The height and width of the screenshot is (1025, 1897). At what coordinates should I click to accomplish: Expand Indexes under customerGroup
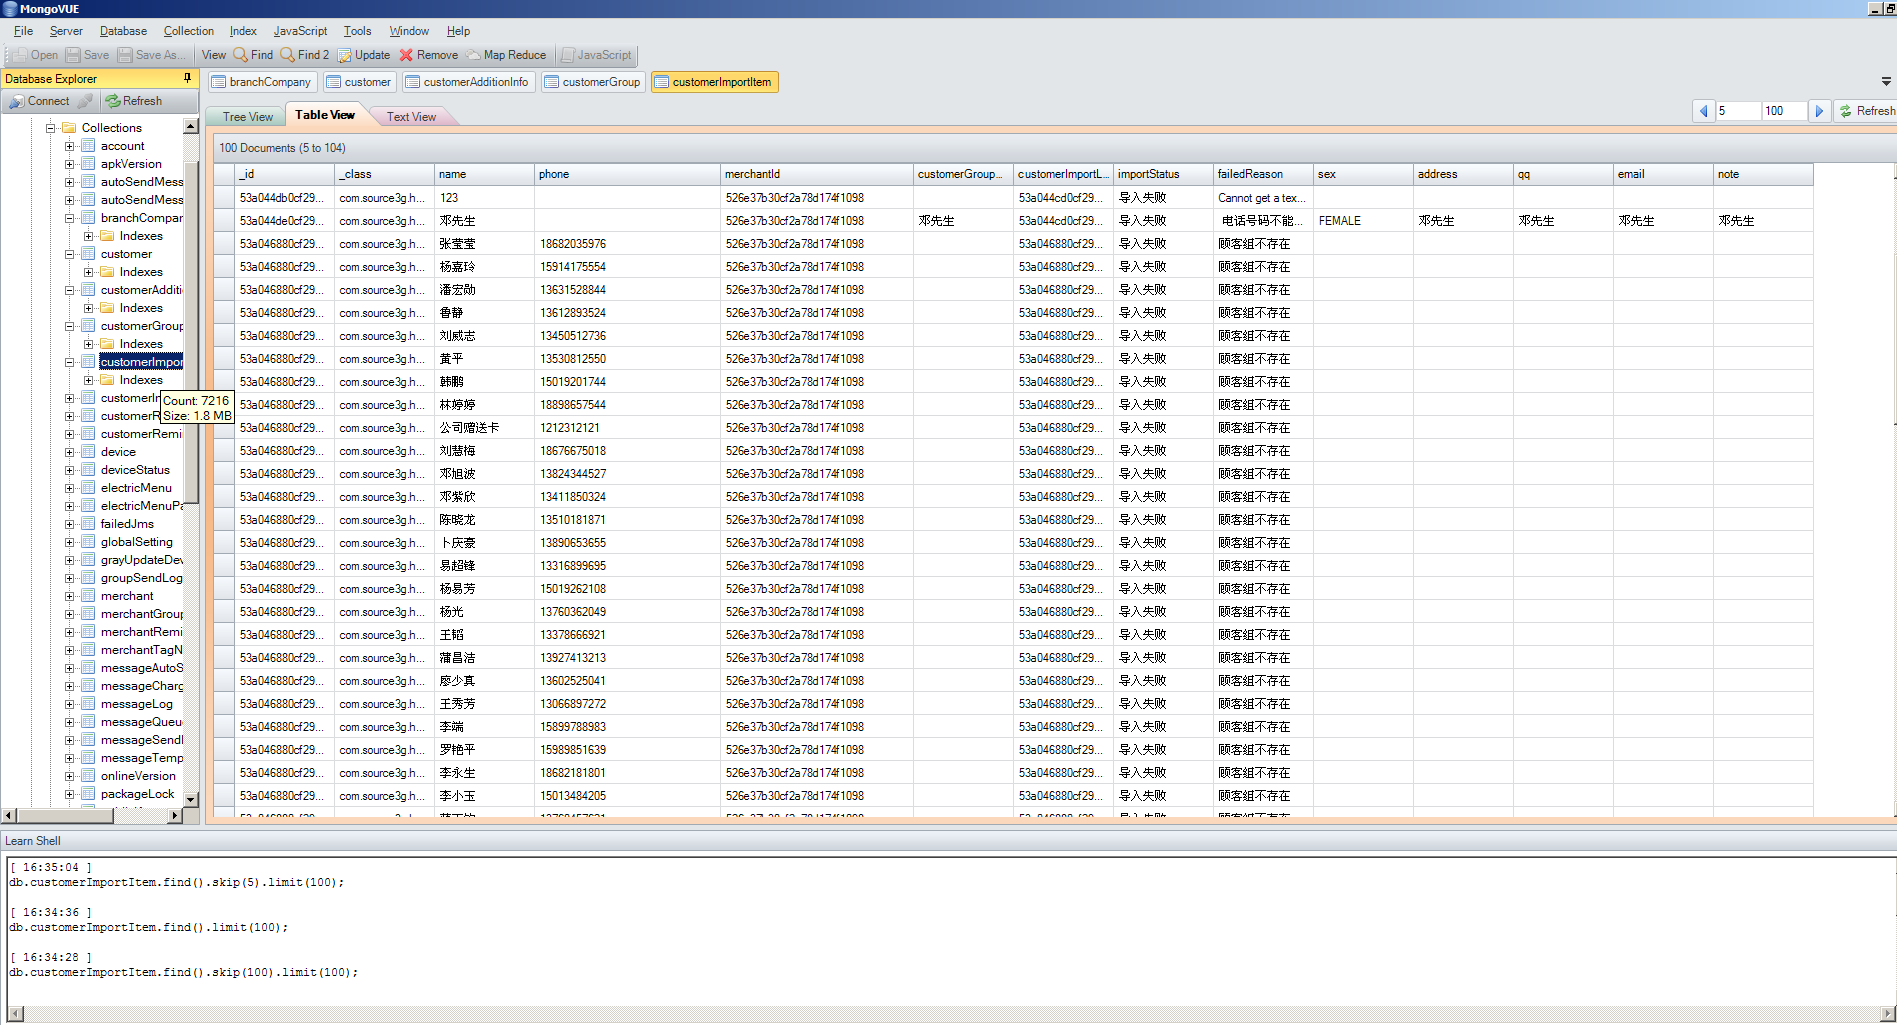pyautogui.click(x=88, y=344)
